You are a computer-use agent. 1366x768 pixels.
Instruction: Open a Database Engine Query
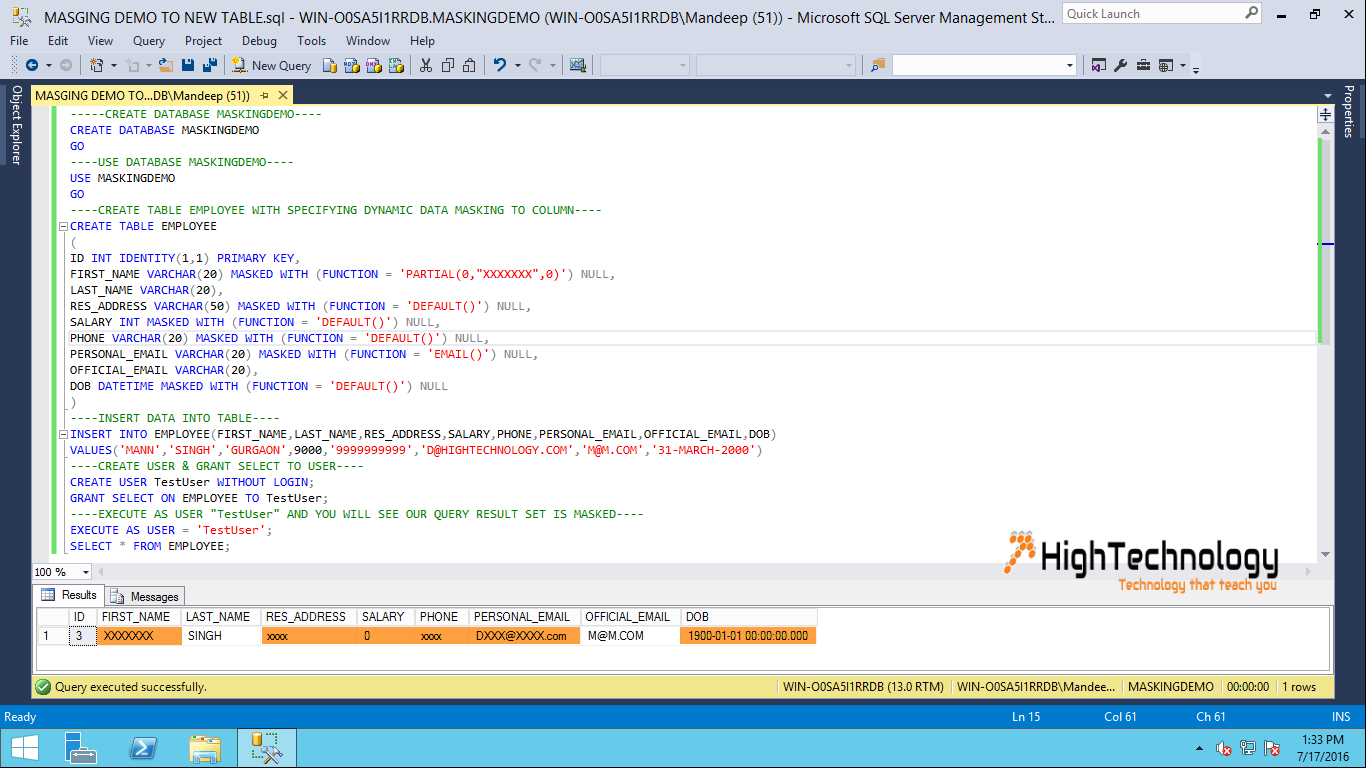click(x=331, y=65)
